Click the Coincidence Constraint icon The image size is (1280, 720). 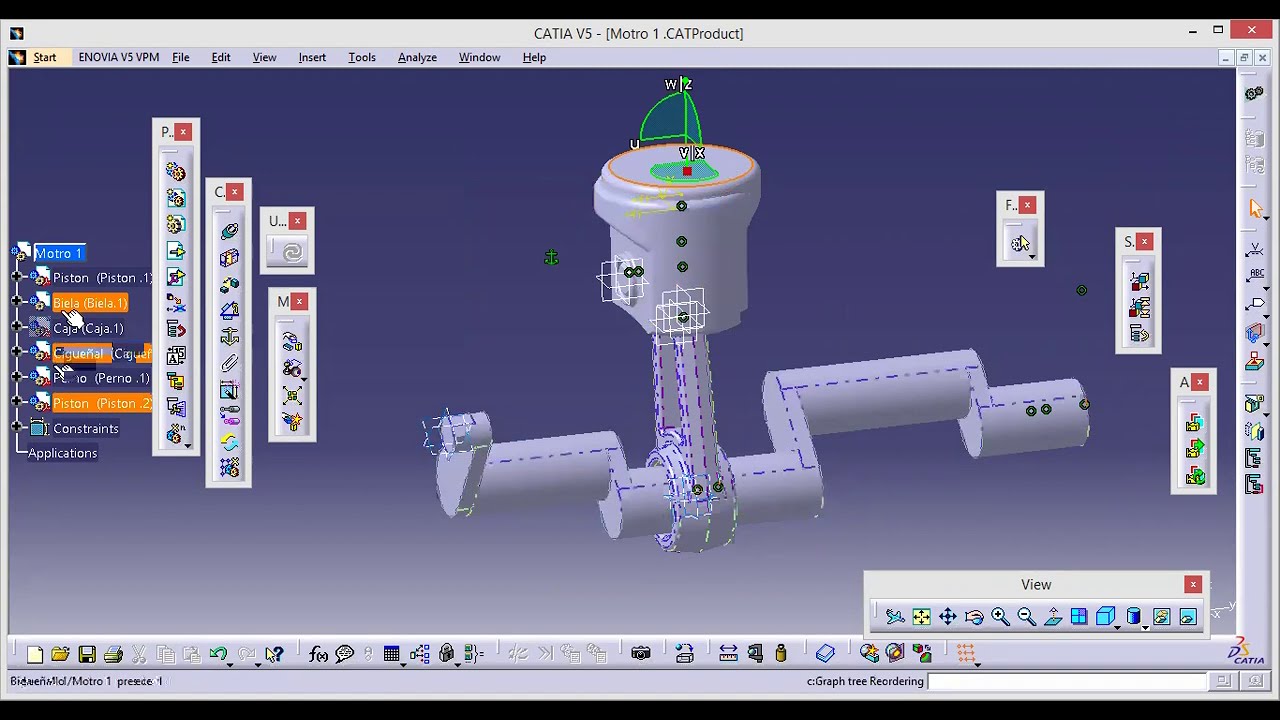229,231
